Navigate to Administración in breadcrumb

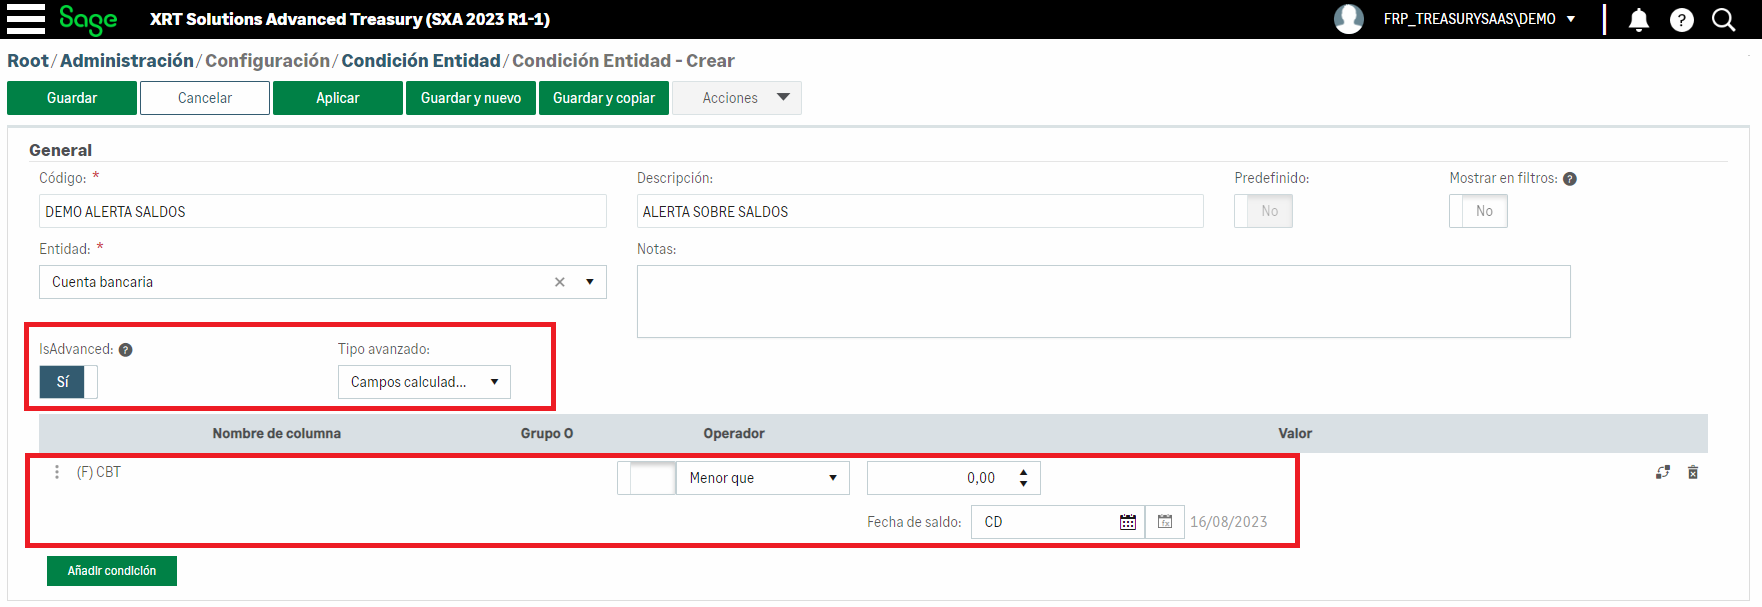click(127, 61)
